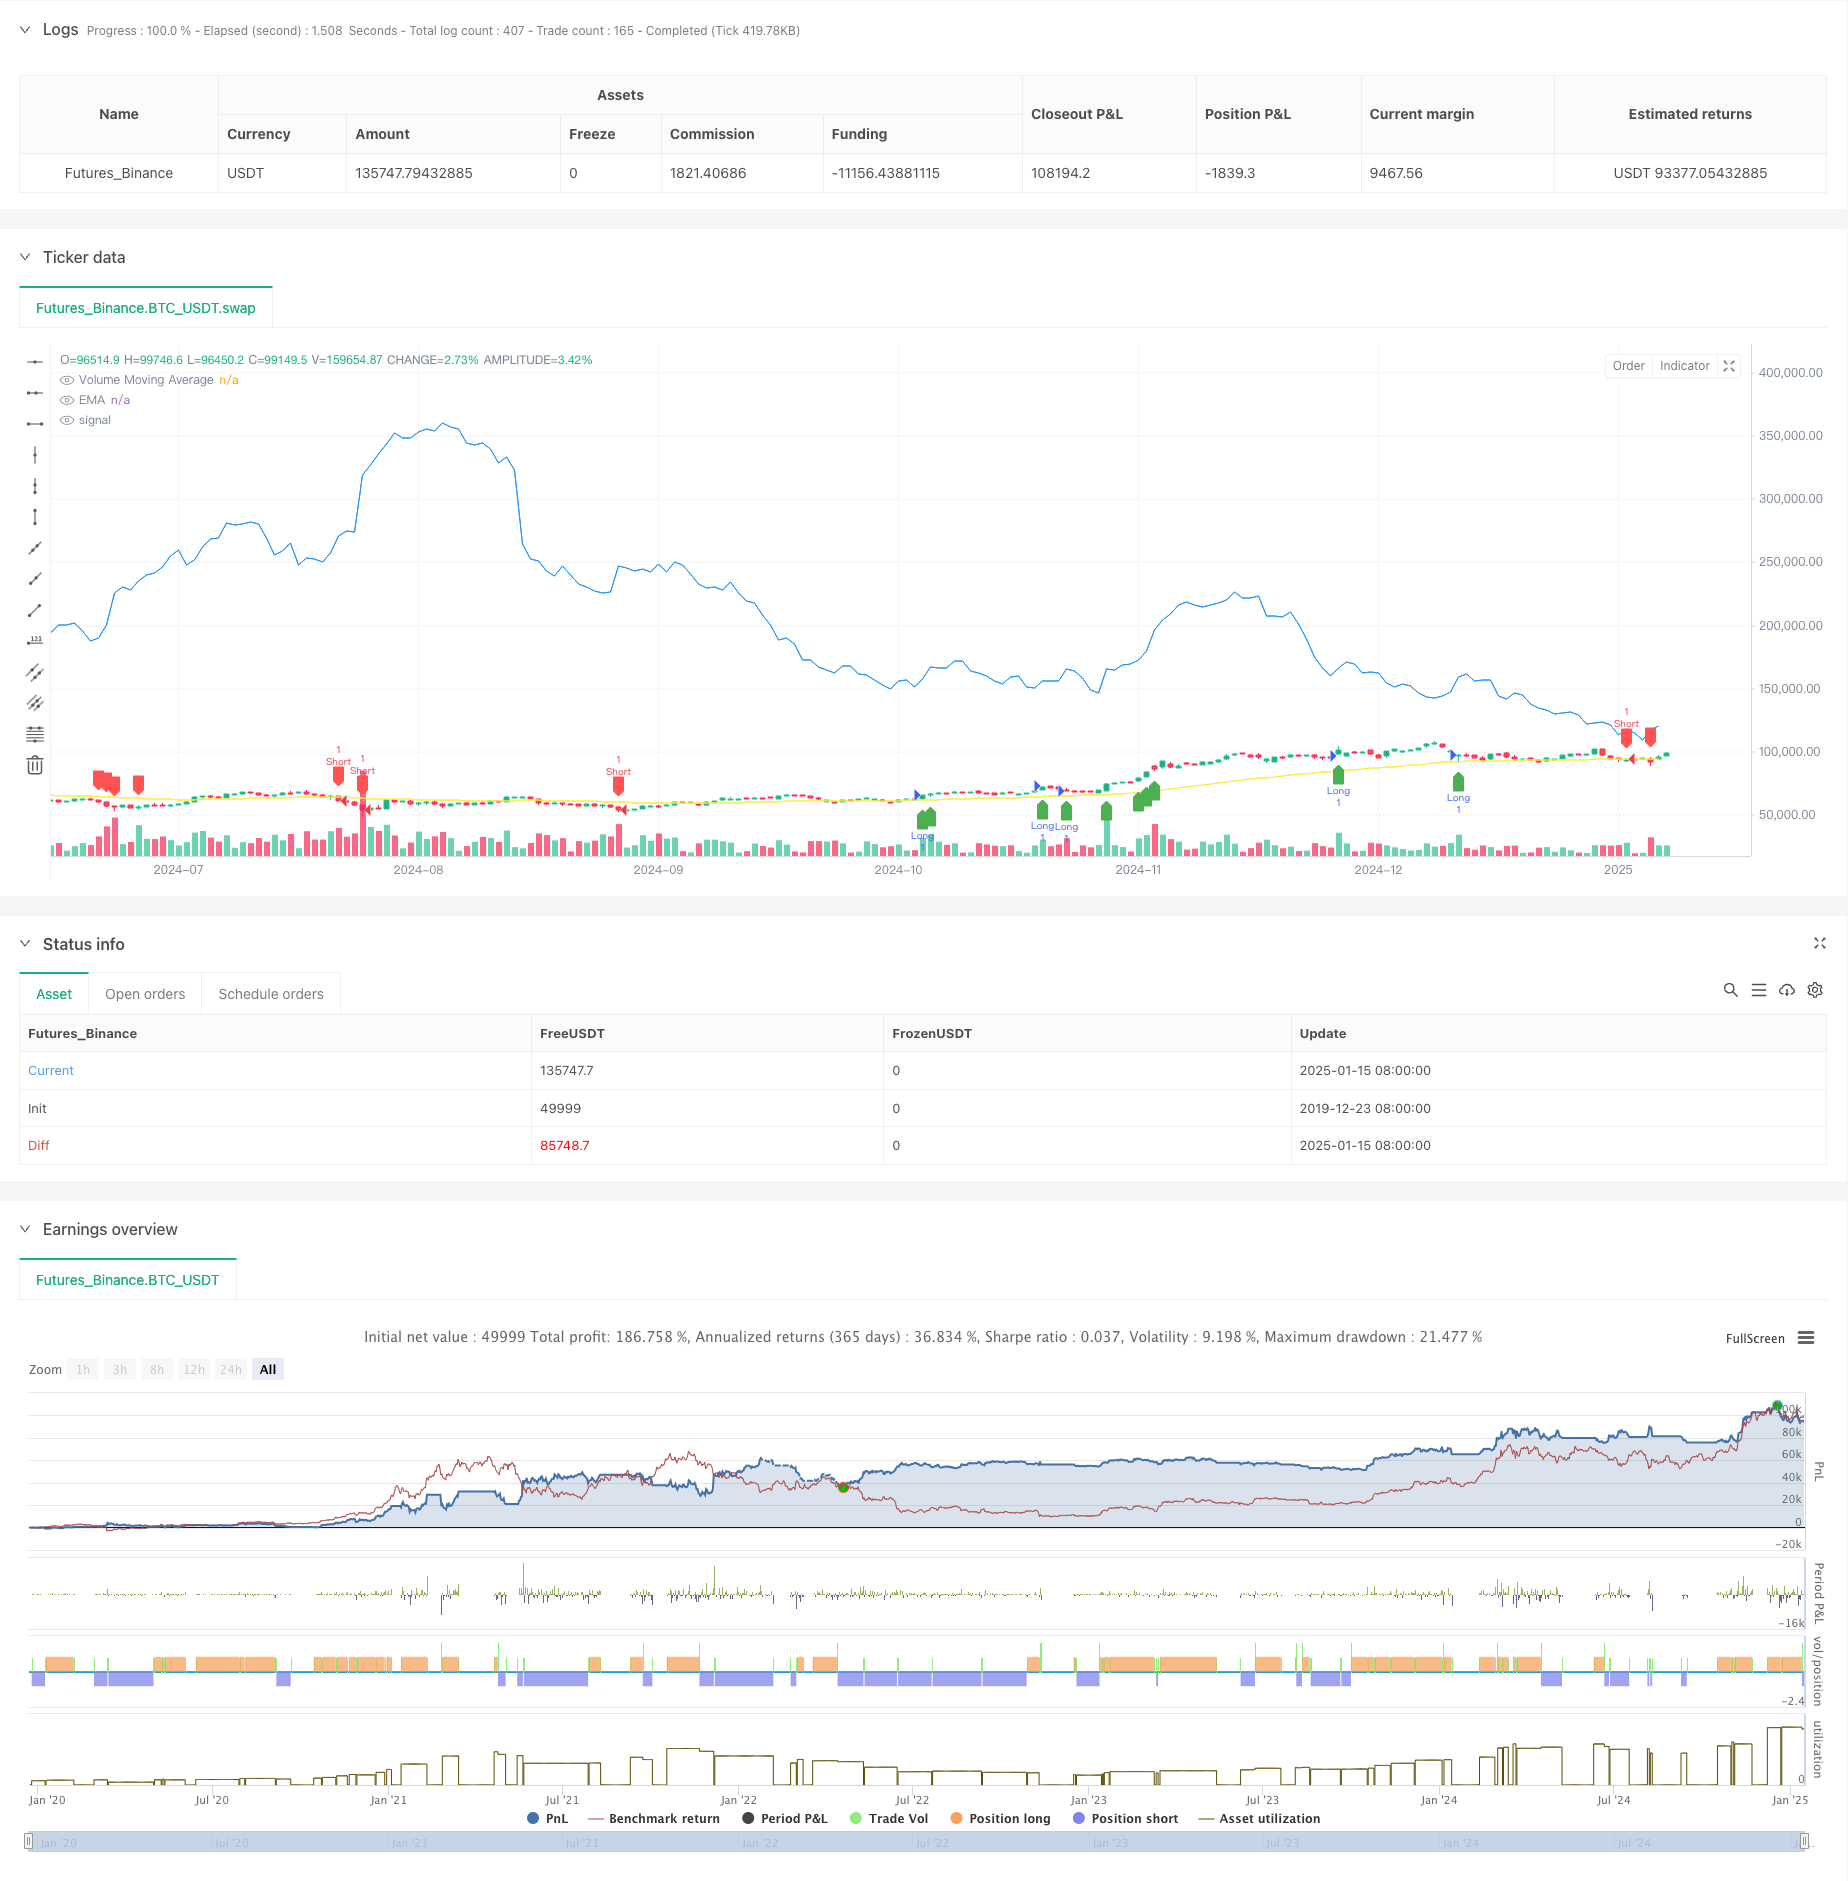Set zoom to 3h
This screenshot has height=1881, width=1848.
(x=120, y=1370)
